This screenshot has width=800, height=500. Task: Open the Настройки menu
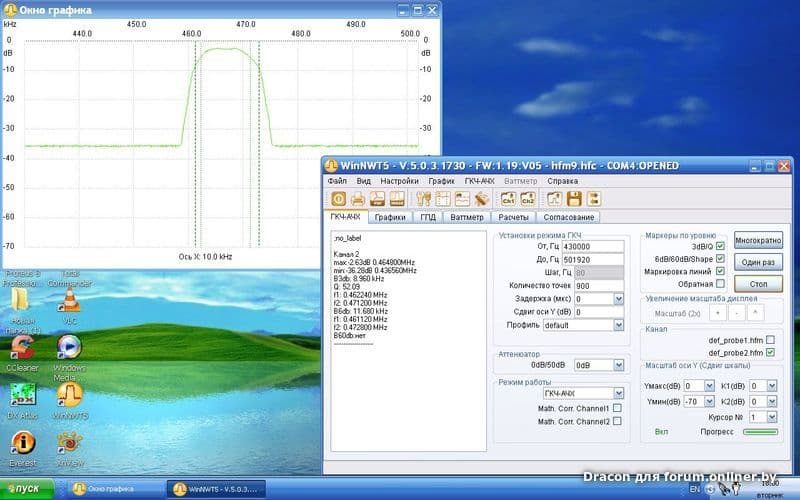[400, 181]
